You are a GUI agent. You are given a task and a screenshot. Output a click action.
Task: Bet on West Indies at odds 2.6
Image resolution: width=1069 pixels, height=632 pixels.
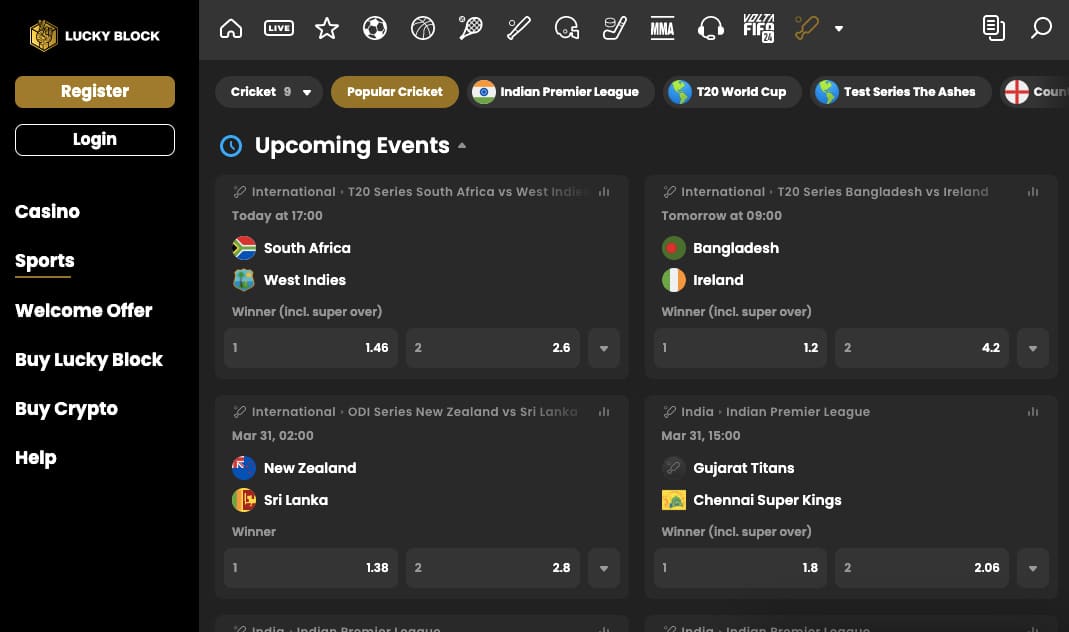click(493, 348)
